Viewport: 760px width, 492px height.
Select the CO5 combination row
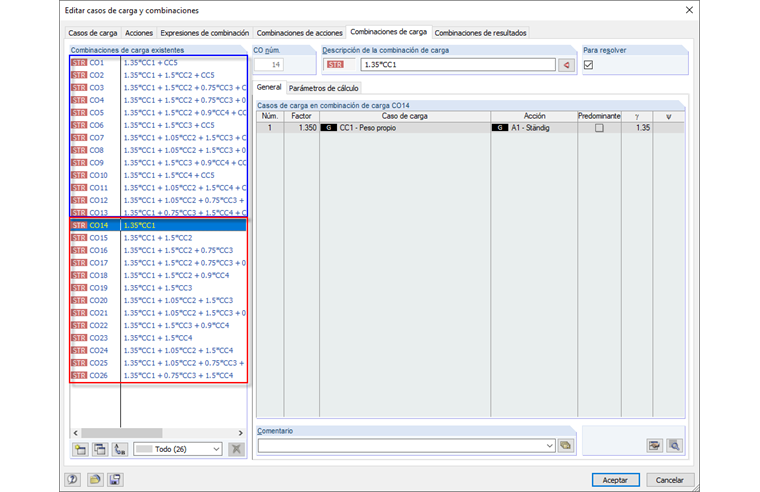pos(158,112)
